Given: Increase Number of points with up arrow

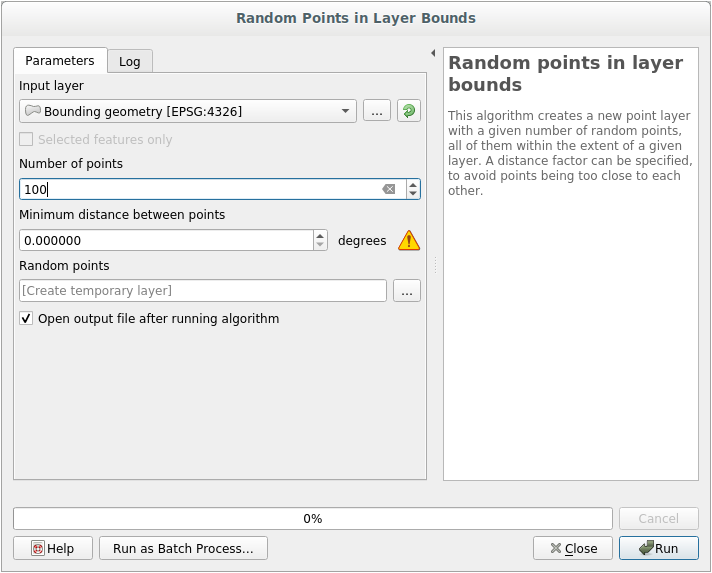Looking at the screenshot, I should point(413,184).
